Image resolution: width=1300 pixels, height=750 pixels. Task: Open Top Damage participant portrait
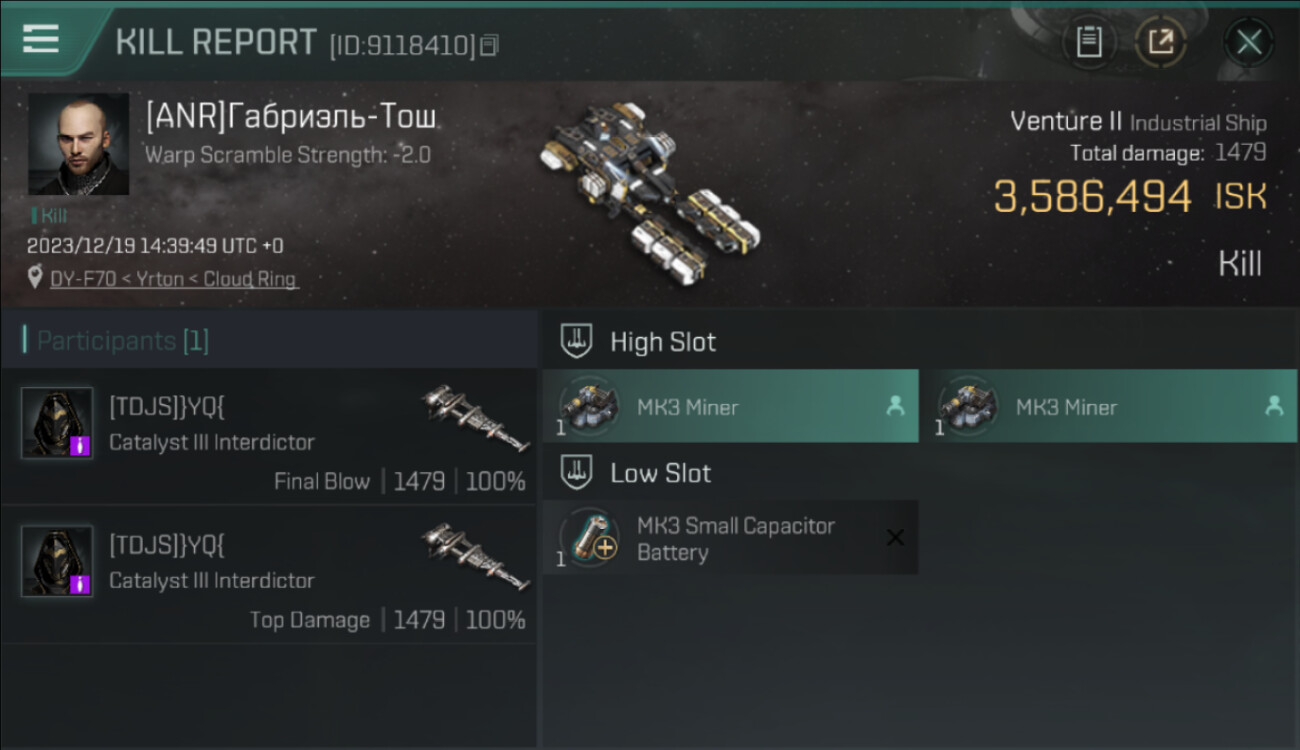[x=57, y=561]
